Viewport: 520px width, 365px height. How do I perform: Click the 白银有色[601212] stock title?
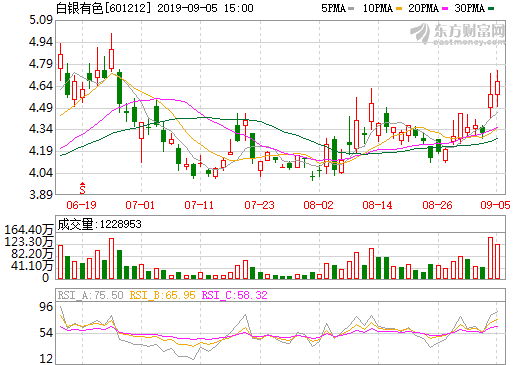pyautogui.click(x=103, y=8)
